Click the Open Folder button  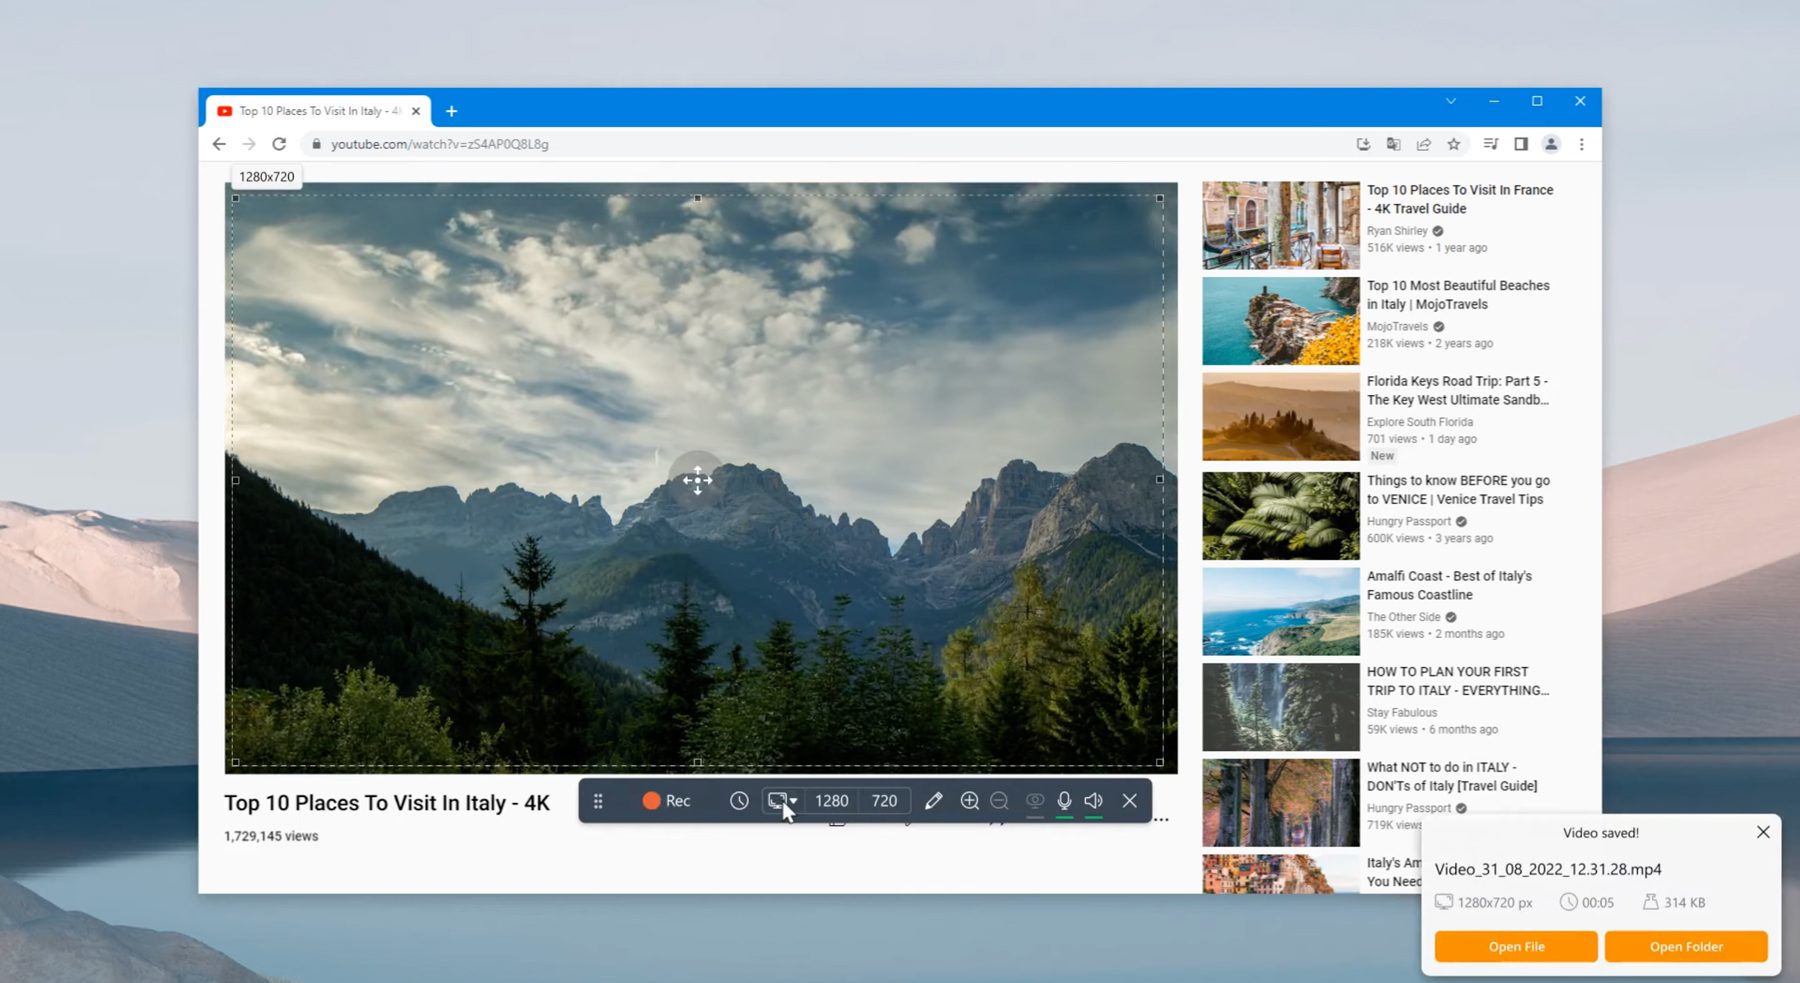pos(1686,946)
